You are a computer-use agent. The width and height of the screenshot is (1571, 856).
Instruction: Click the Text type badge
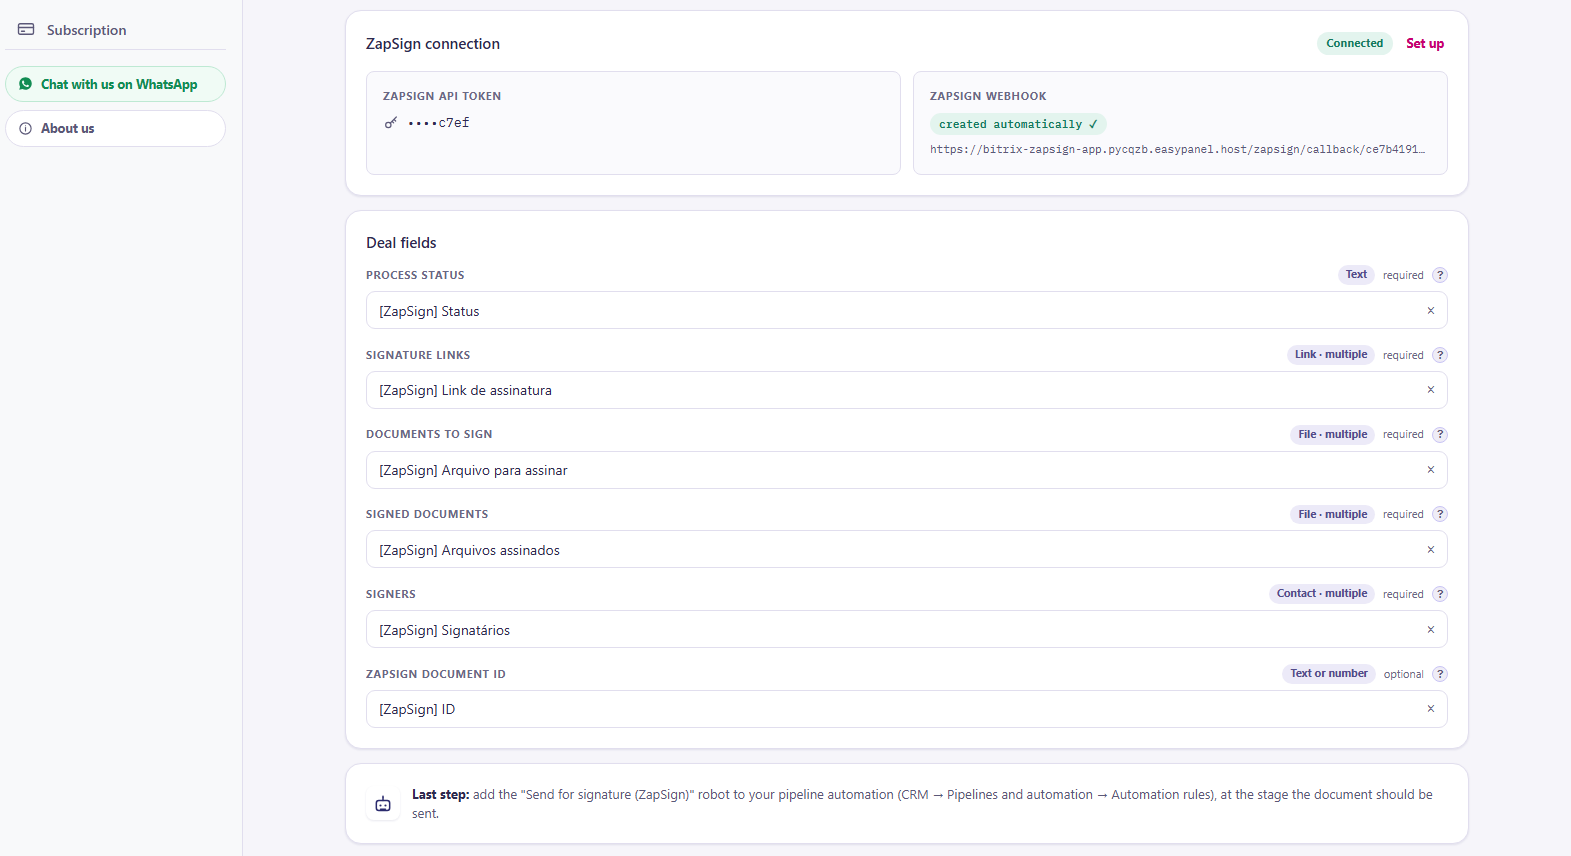[1356, 275]
